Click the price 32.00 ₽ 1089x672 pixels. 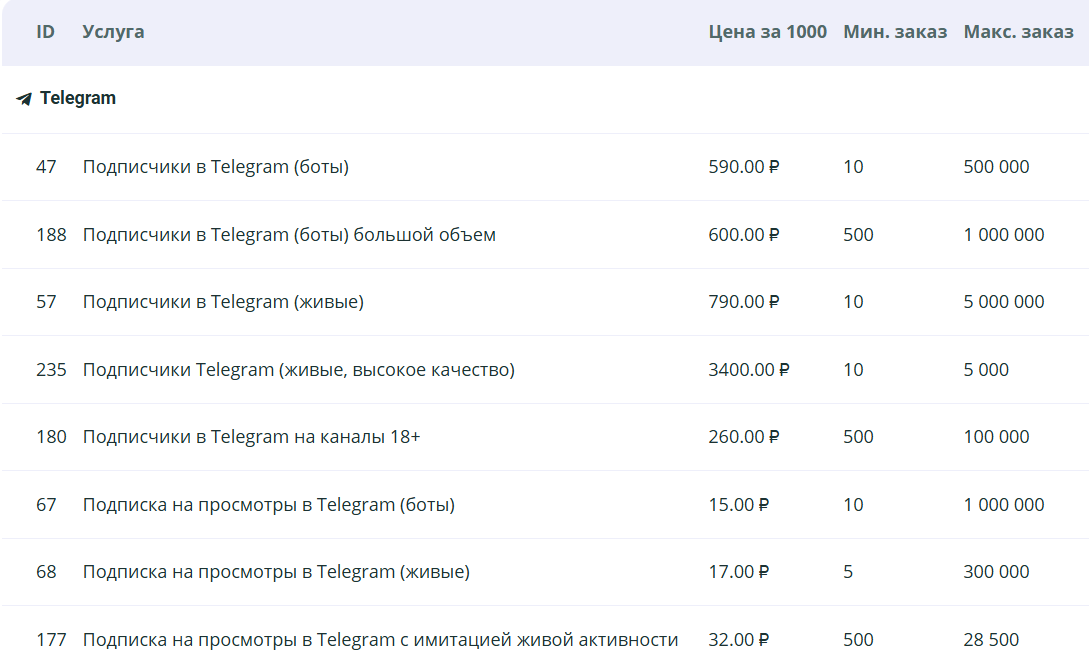[x=739, y=639]
